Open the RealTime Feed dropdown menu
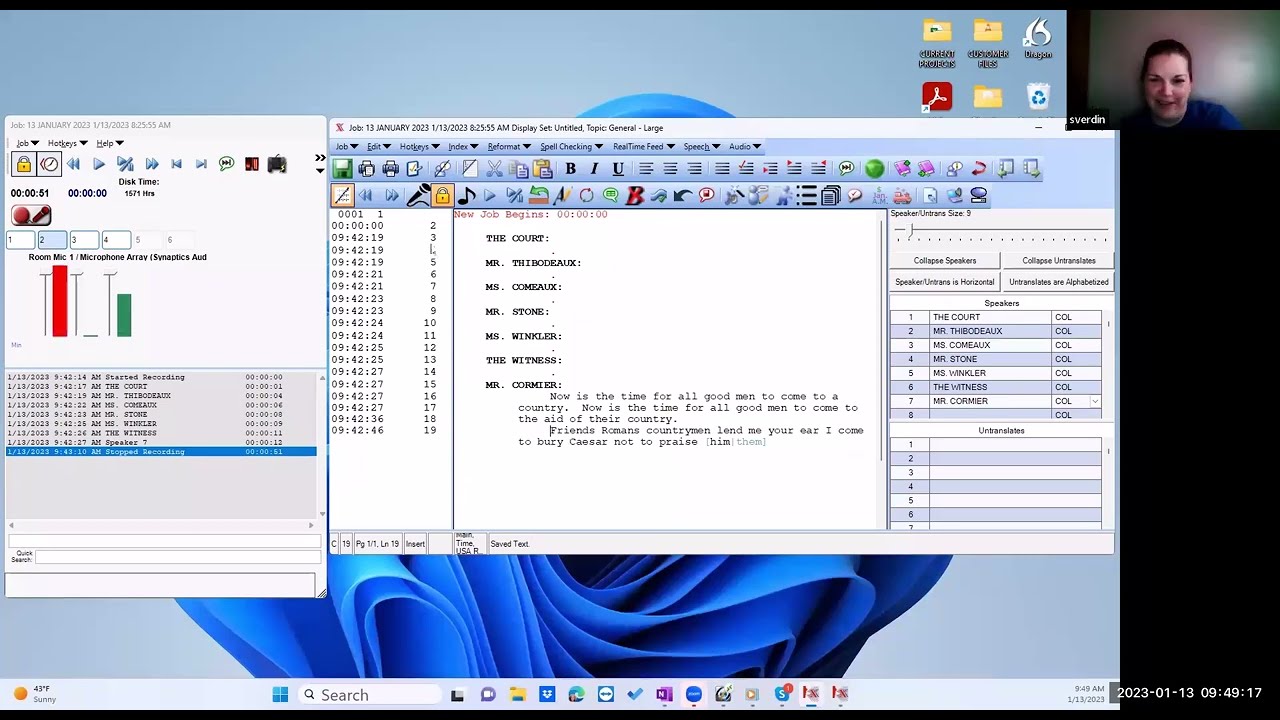This screenshot has height=720, width=1280. (642, 147)
